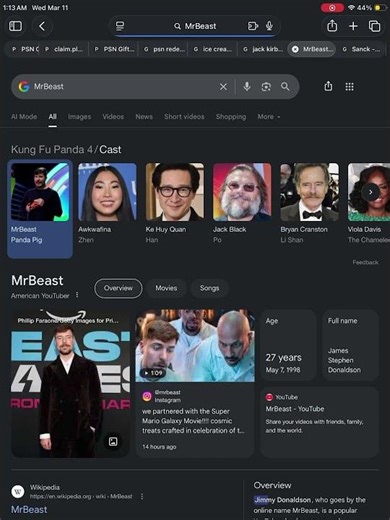
Task: Close the MrBeast tab with X
Action: [295, 49]
